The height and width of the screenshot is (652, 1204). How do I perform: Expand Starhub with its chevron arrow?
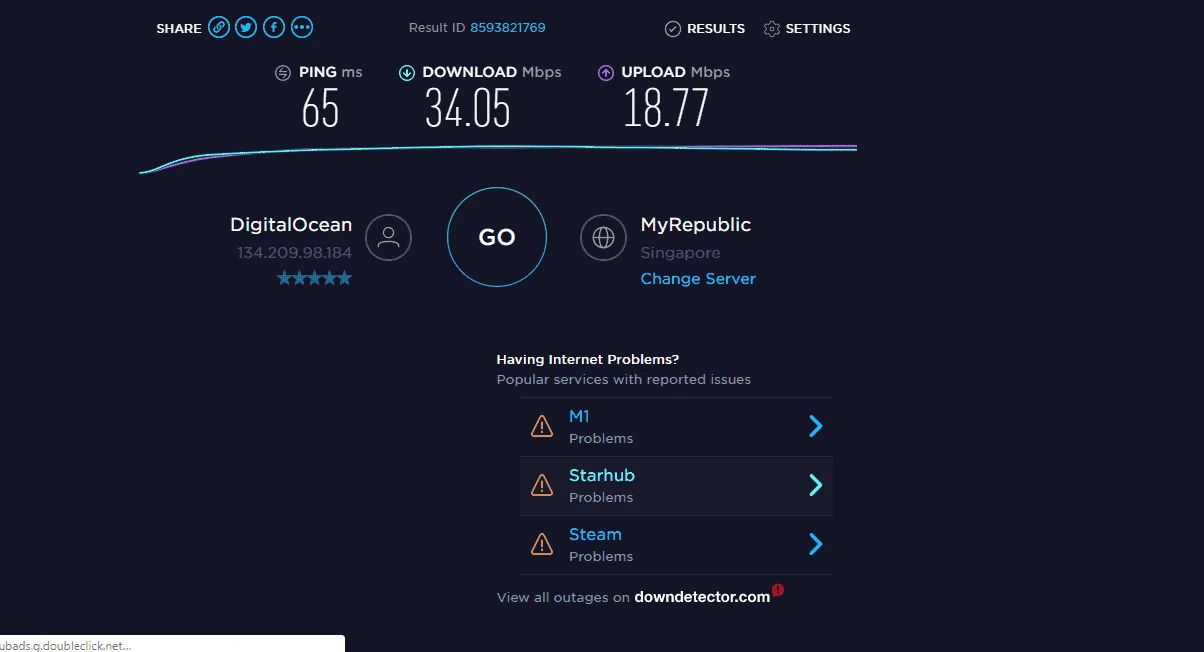[815, 486]
